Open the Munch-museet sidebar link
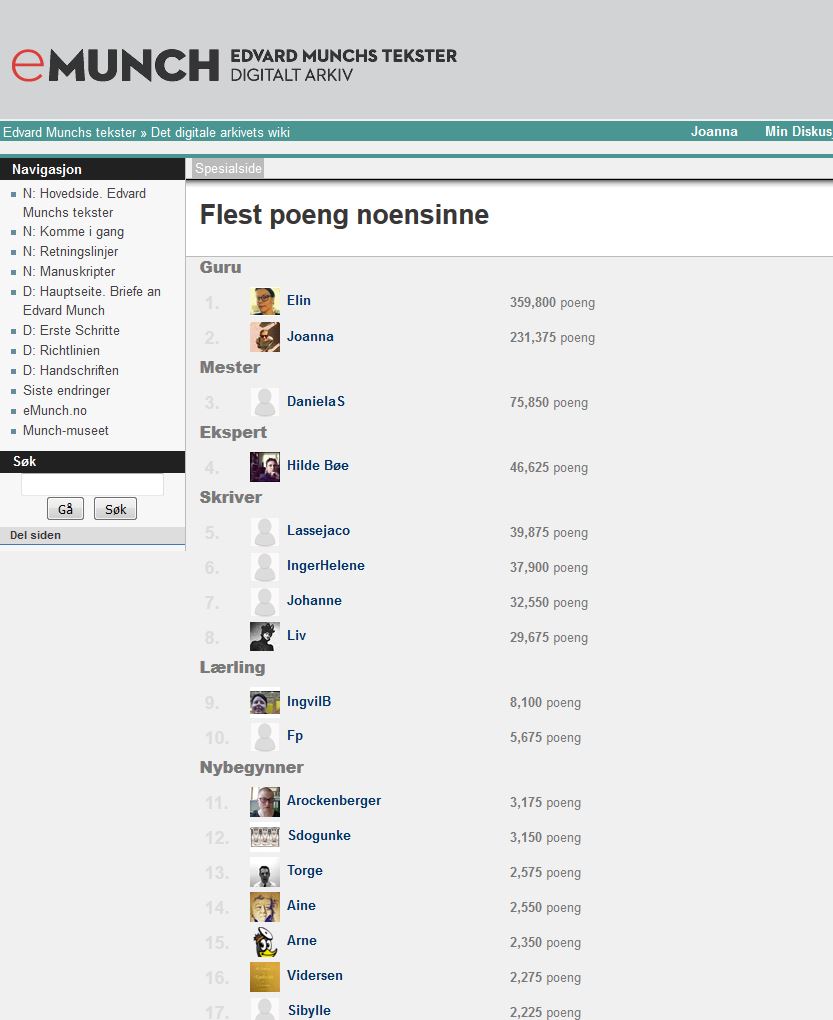This screenshot has width=833, height=1020. pos(66,431)
